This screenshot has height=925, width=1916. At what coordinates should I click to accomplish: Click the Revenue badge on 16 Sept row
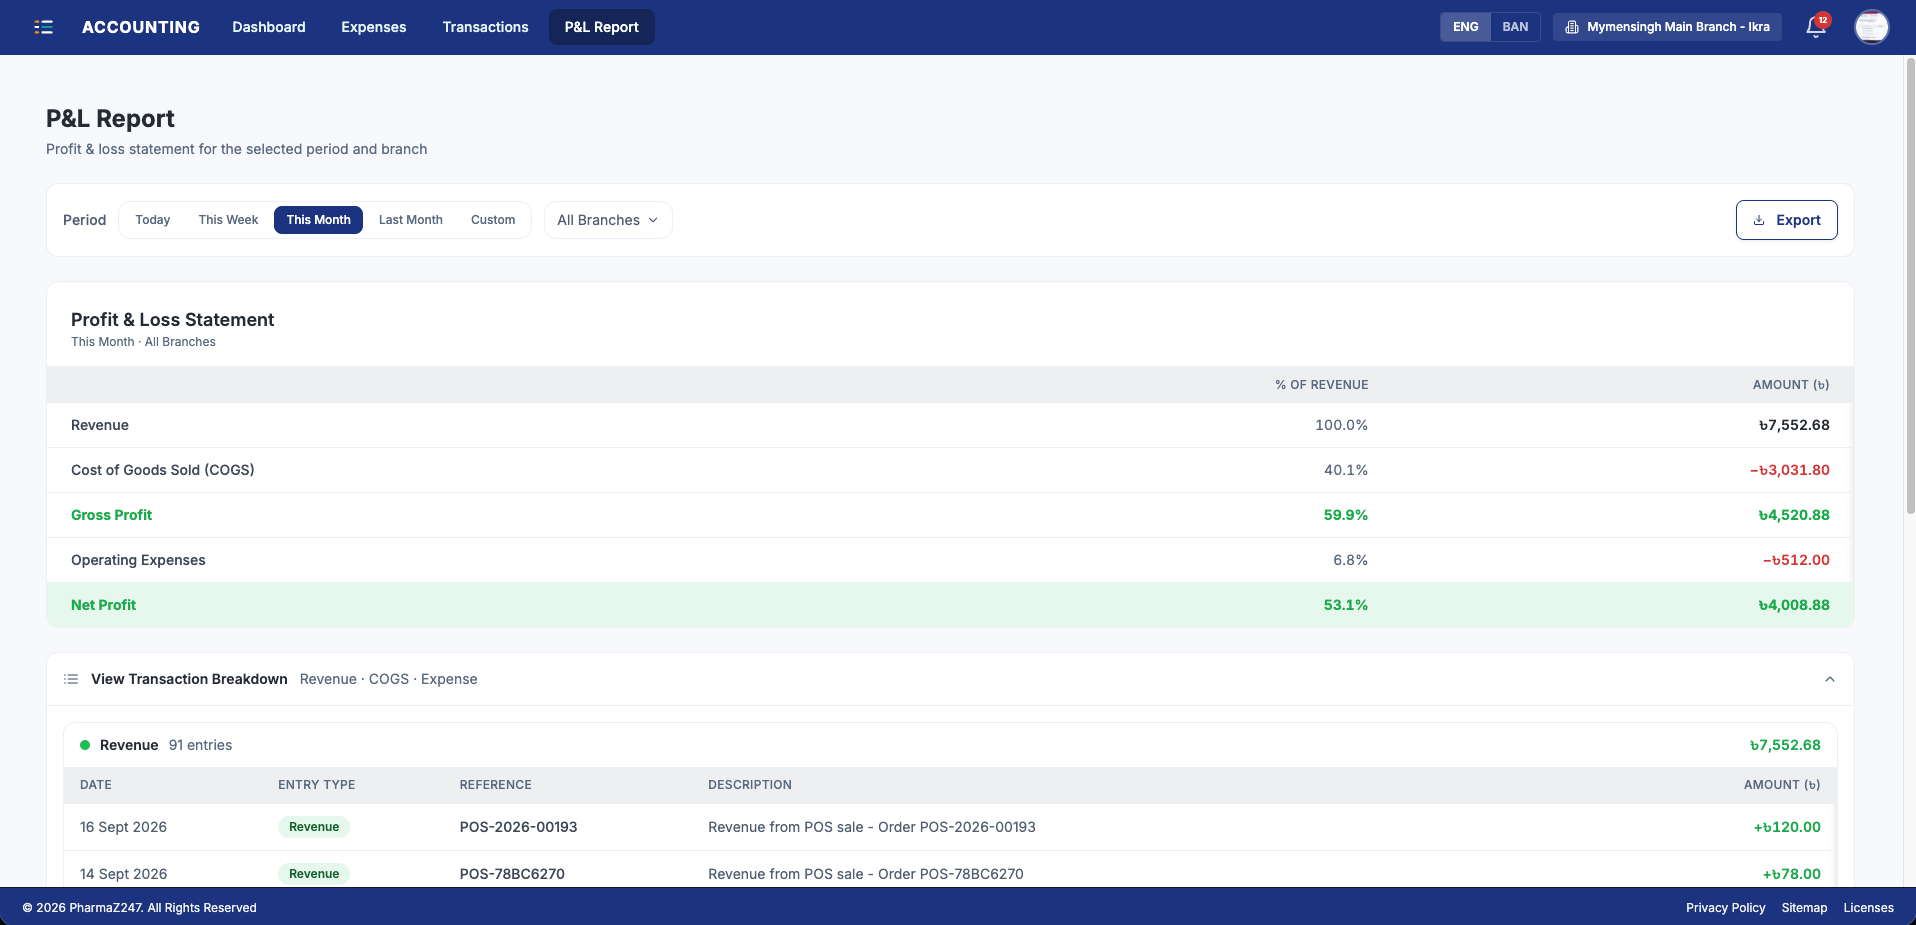pyautogui.click(x=314, y=827)
